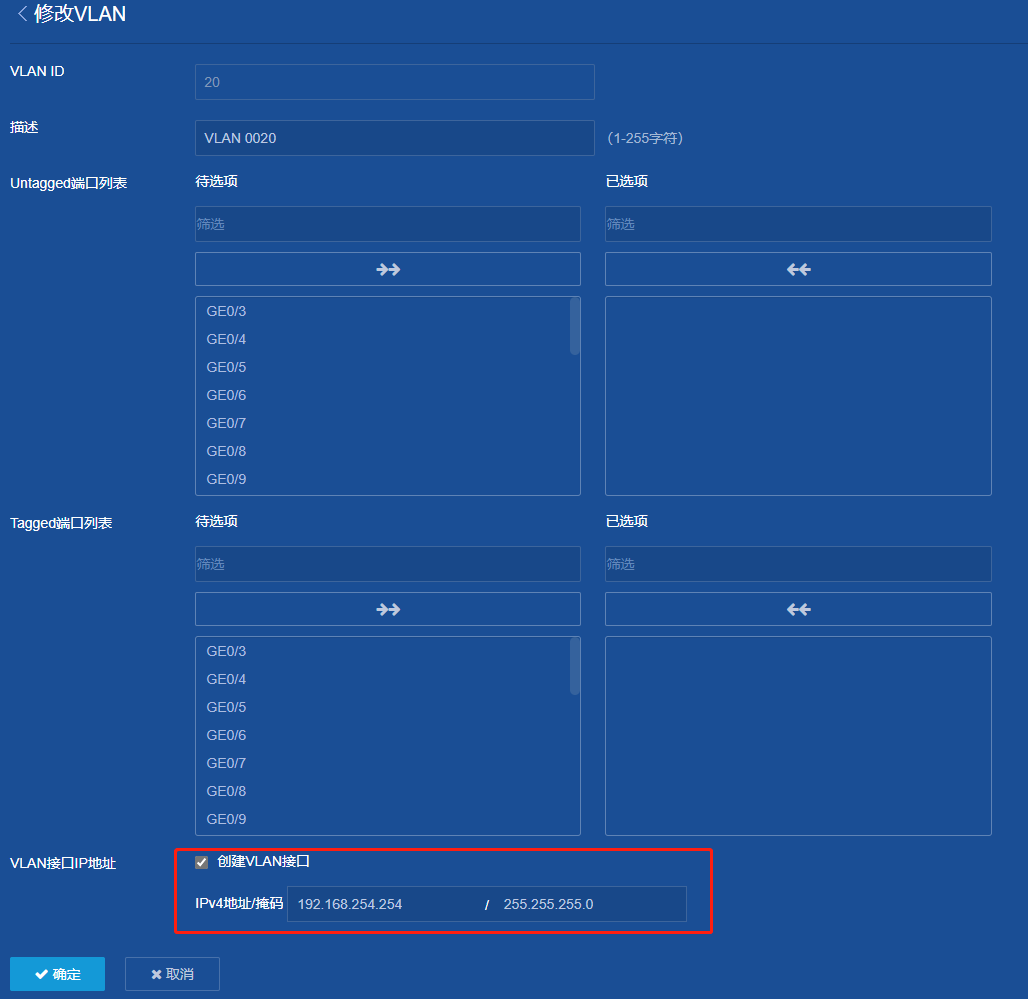The image size is (1028, 999).
Task: Select GE0/3 in Tagged candidate list
Action: [x=226, y=651]
